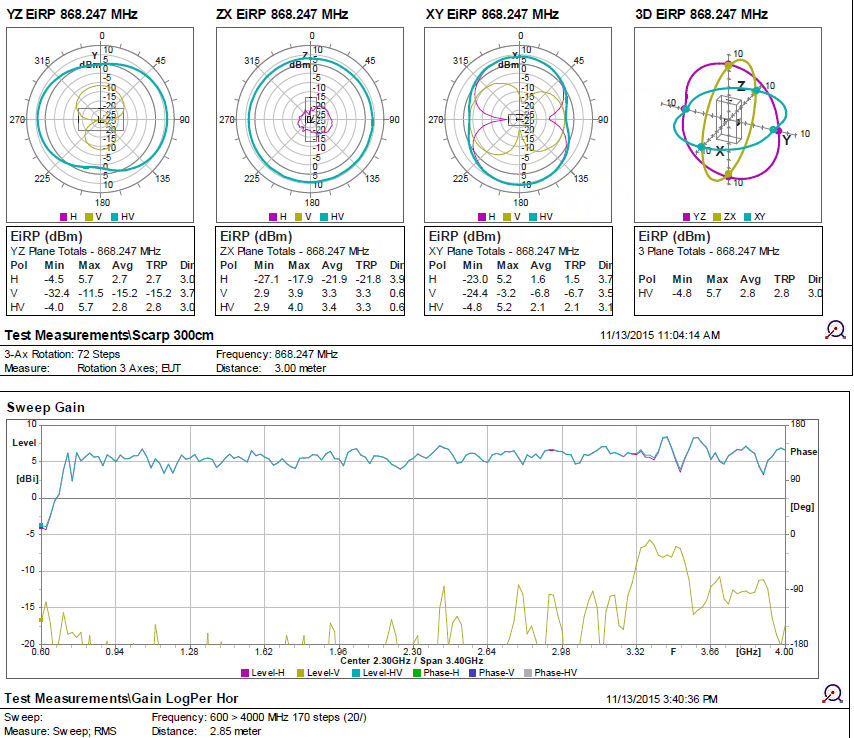Click the TRP column header in 3 Plane table
The height and width of the screenshot is (738, 854).
point(784,279)
